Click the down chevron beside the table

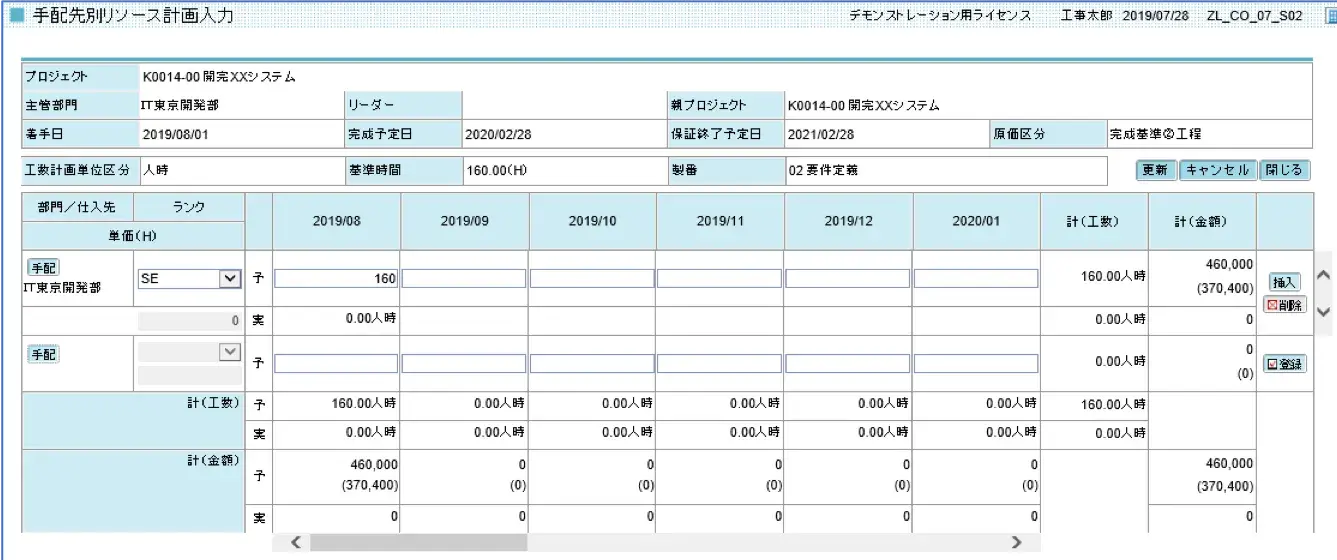point(1324,312)
